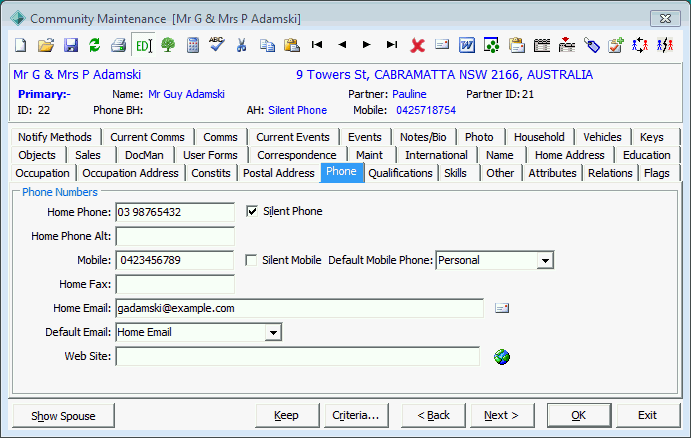Click the merge people arrows icon

click(x=640, y=45)
